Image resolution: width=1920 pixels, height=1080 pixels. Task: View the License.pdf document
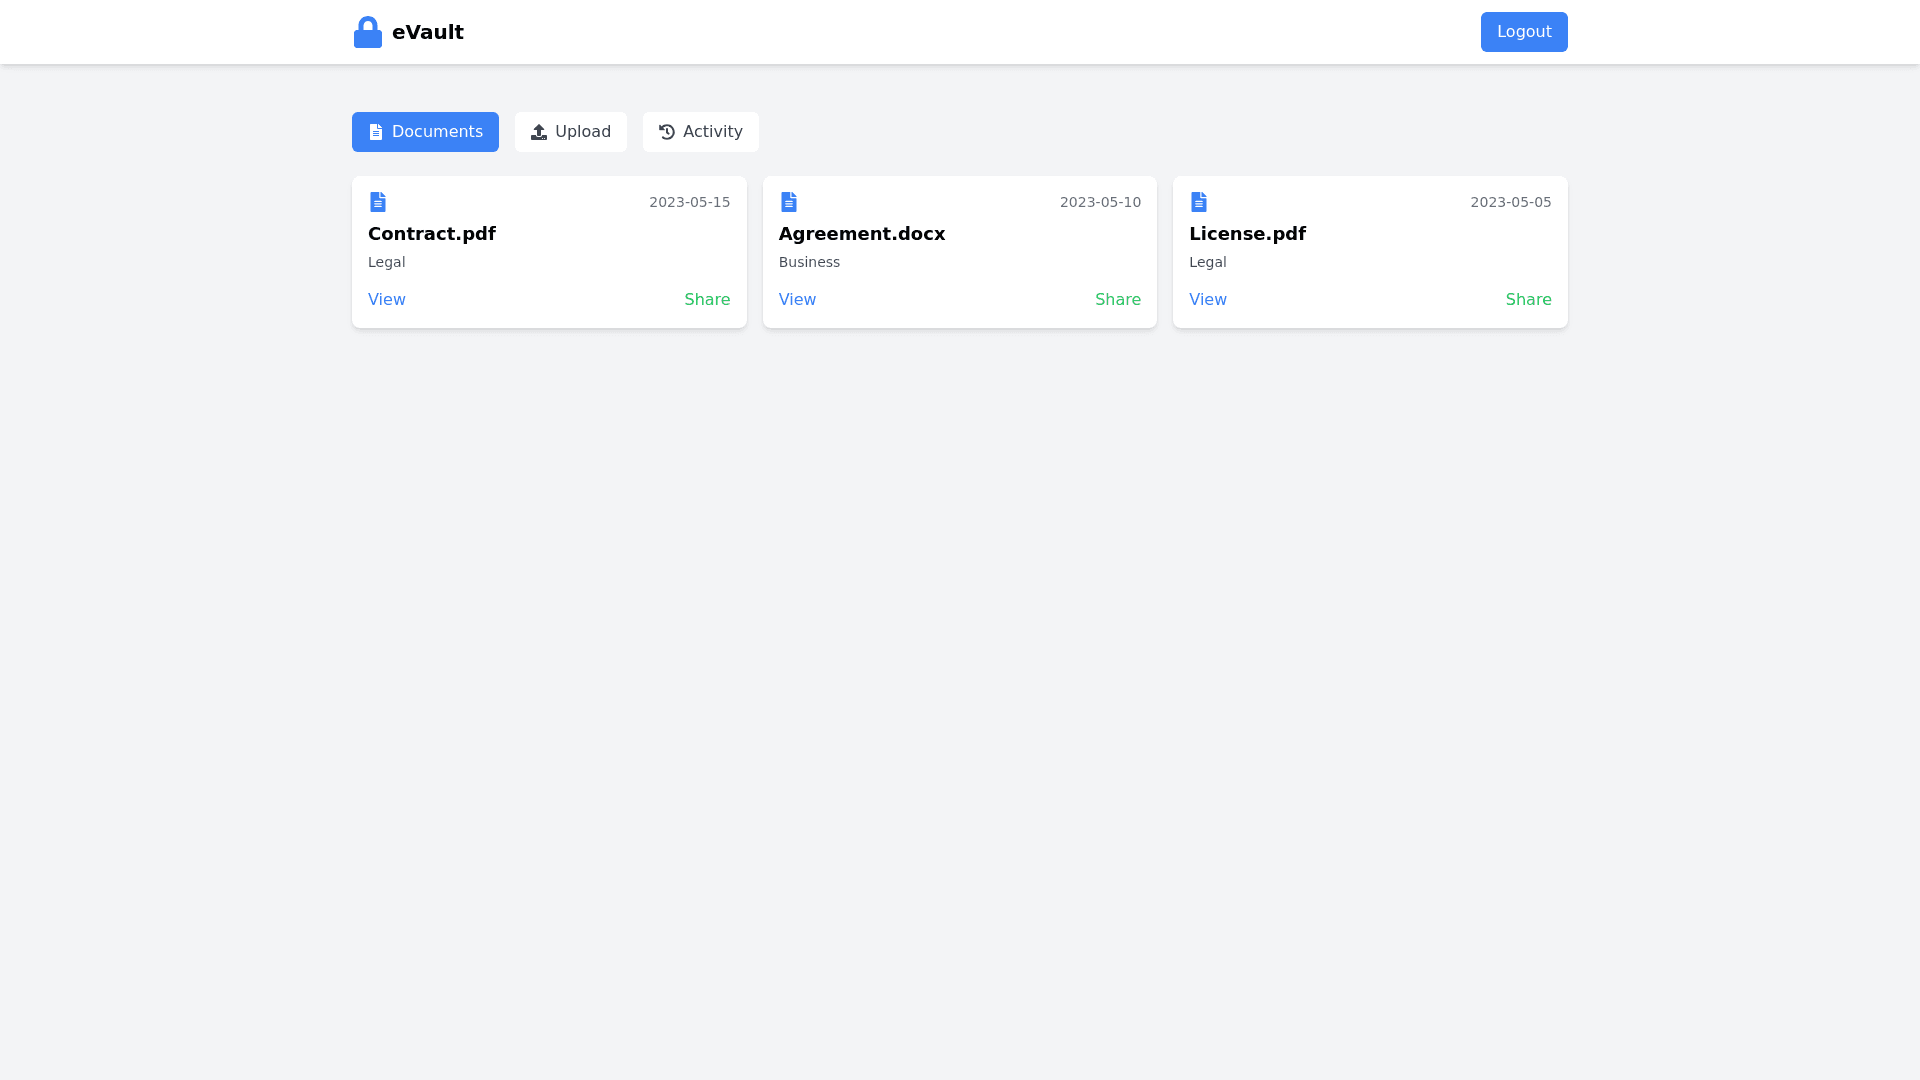coord(1208,300)
